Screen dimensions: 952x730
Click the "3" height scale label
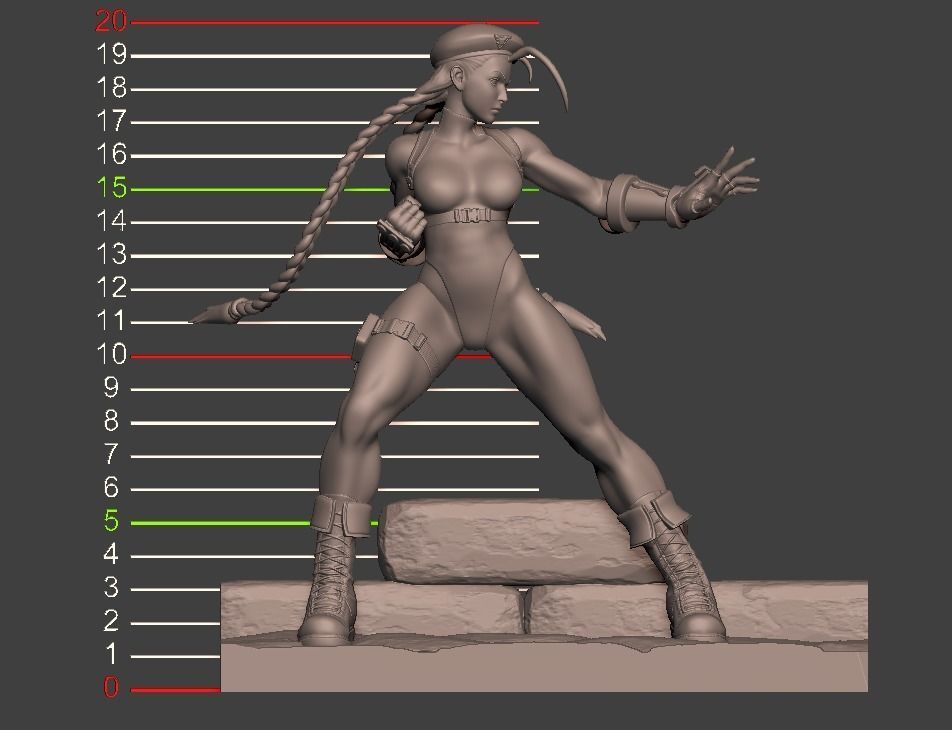110,588
